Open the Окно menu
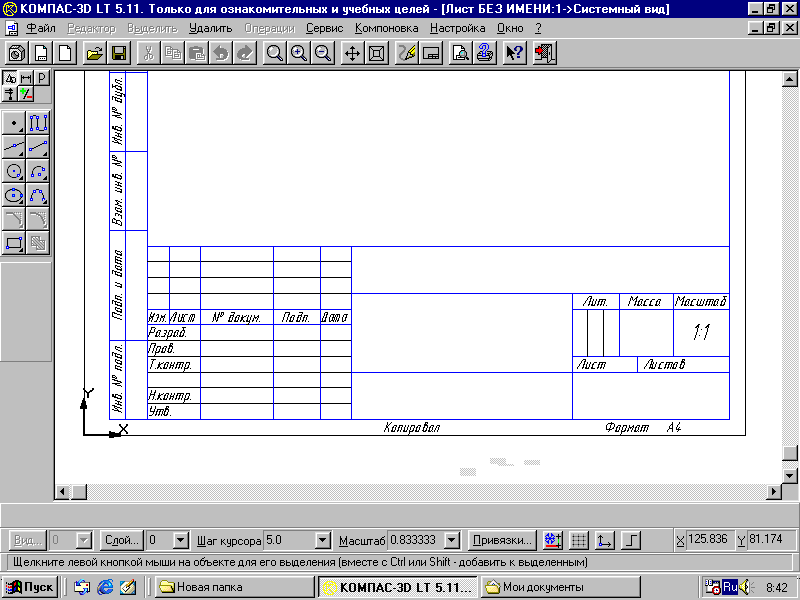Image resolution: width=800 pixels, height=600 pixels. 510,28
